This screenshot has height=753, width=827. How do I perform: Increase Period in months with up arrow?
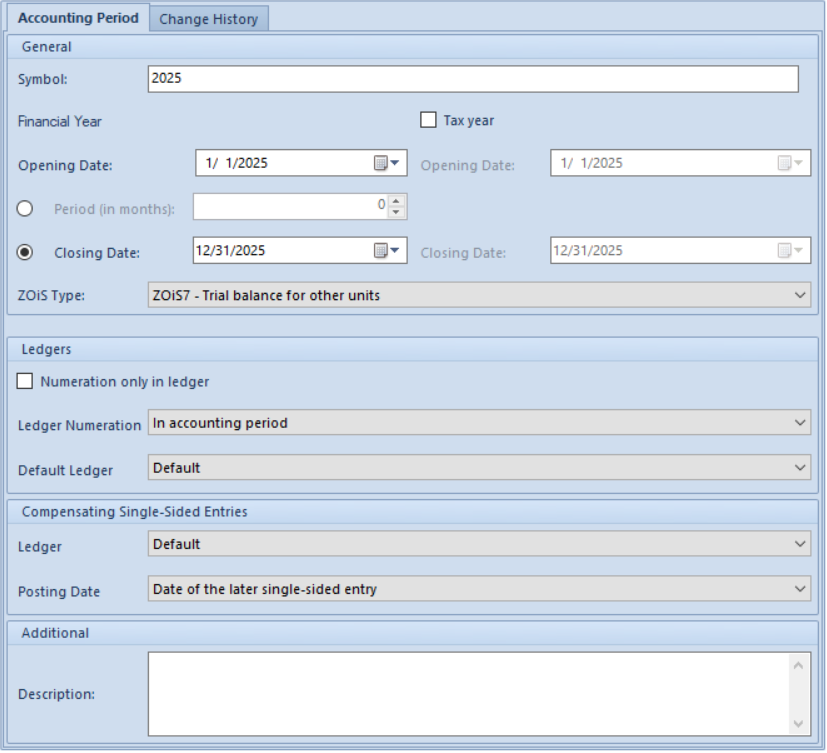coord(396,200)
